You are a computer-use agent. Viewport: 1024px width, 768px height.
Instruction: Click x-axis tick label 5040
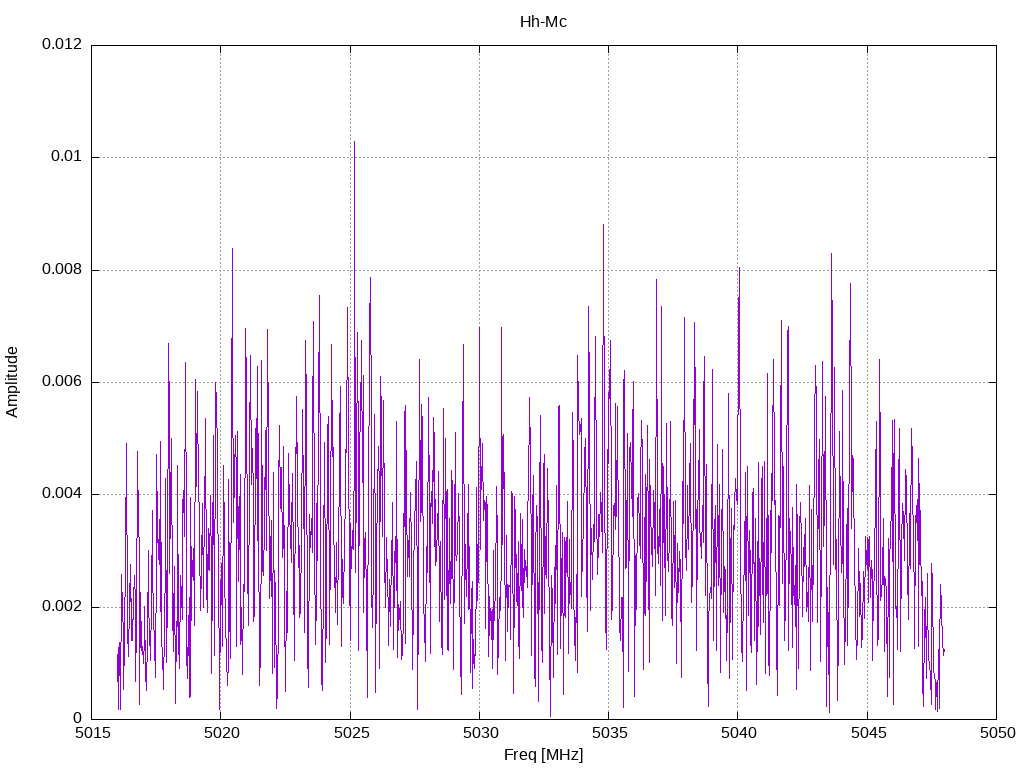tap(739, 733)
